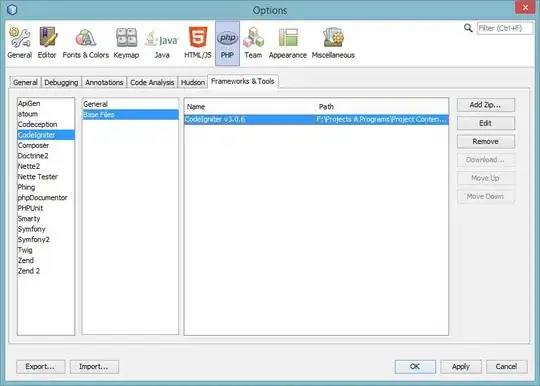Select Composer in the frameworks list
Screen dimensions: 540x386
click(46, 145)
